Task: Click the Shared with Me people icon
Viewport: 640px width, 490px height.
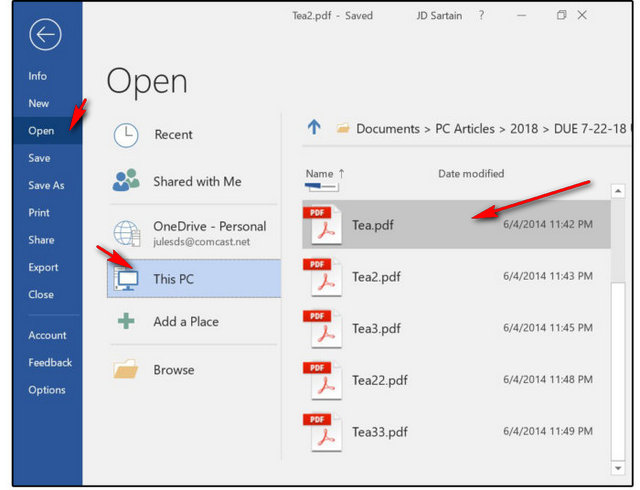Action: 126,180
